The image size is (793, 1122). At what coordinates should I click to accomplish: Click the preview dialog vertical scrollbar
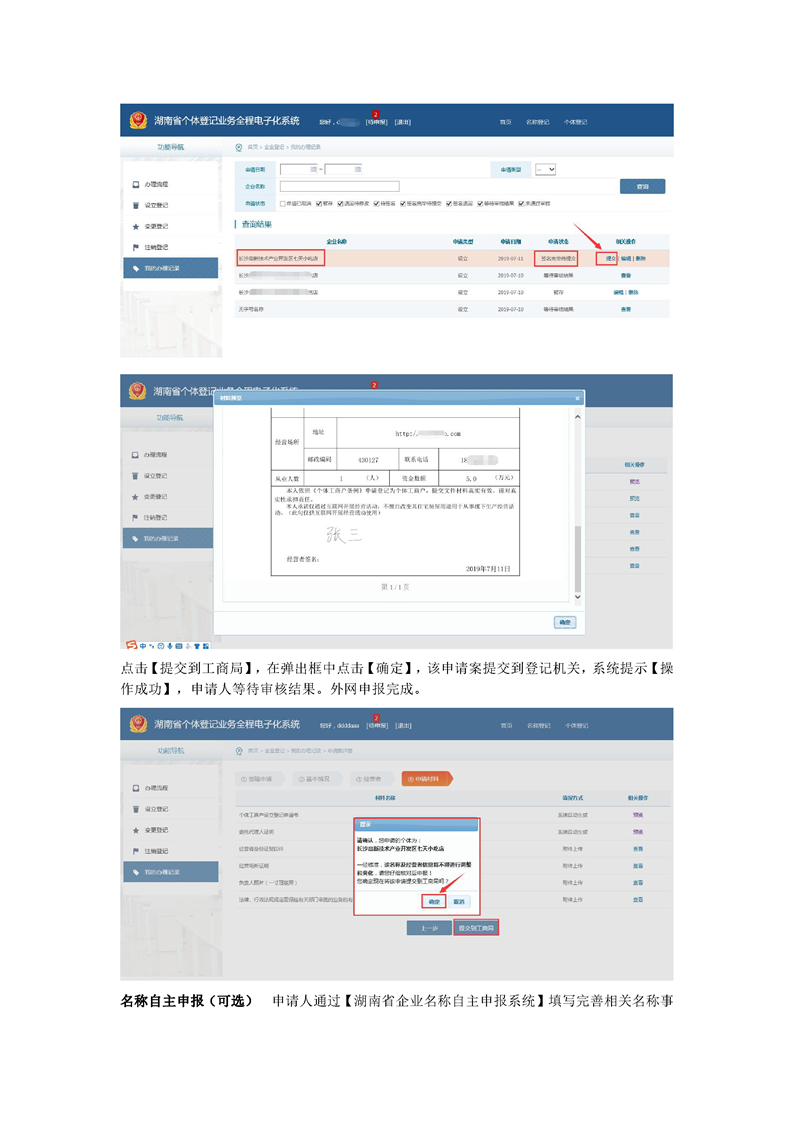coord(577,560)
